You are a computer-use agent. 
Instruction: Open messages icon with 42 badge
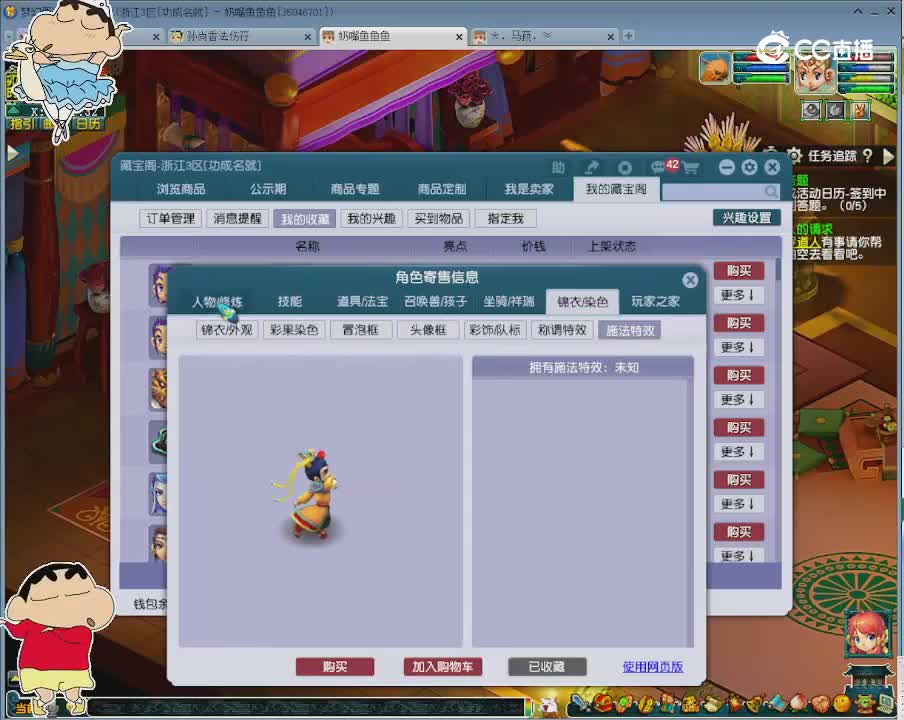(664, 167)
